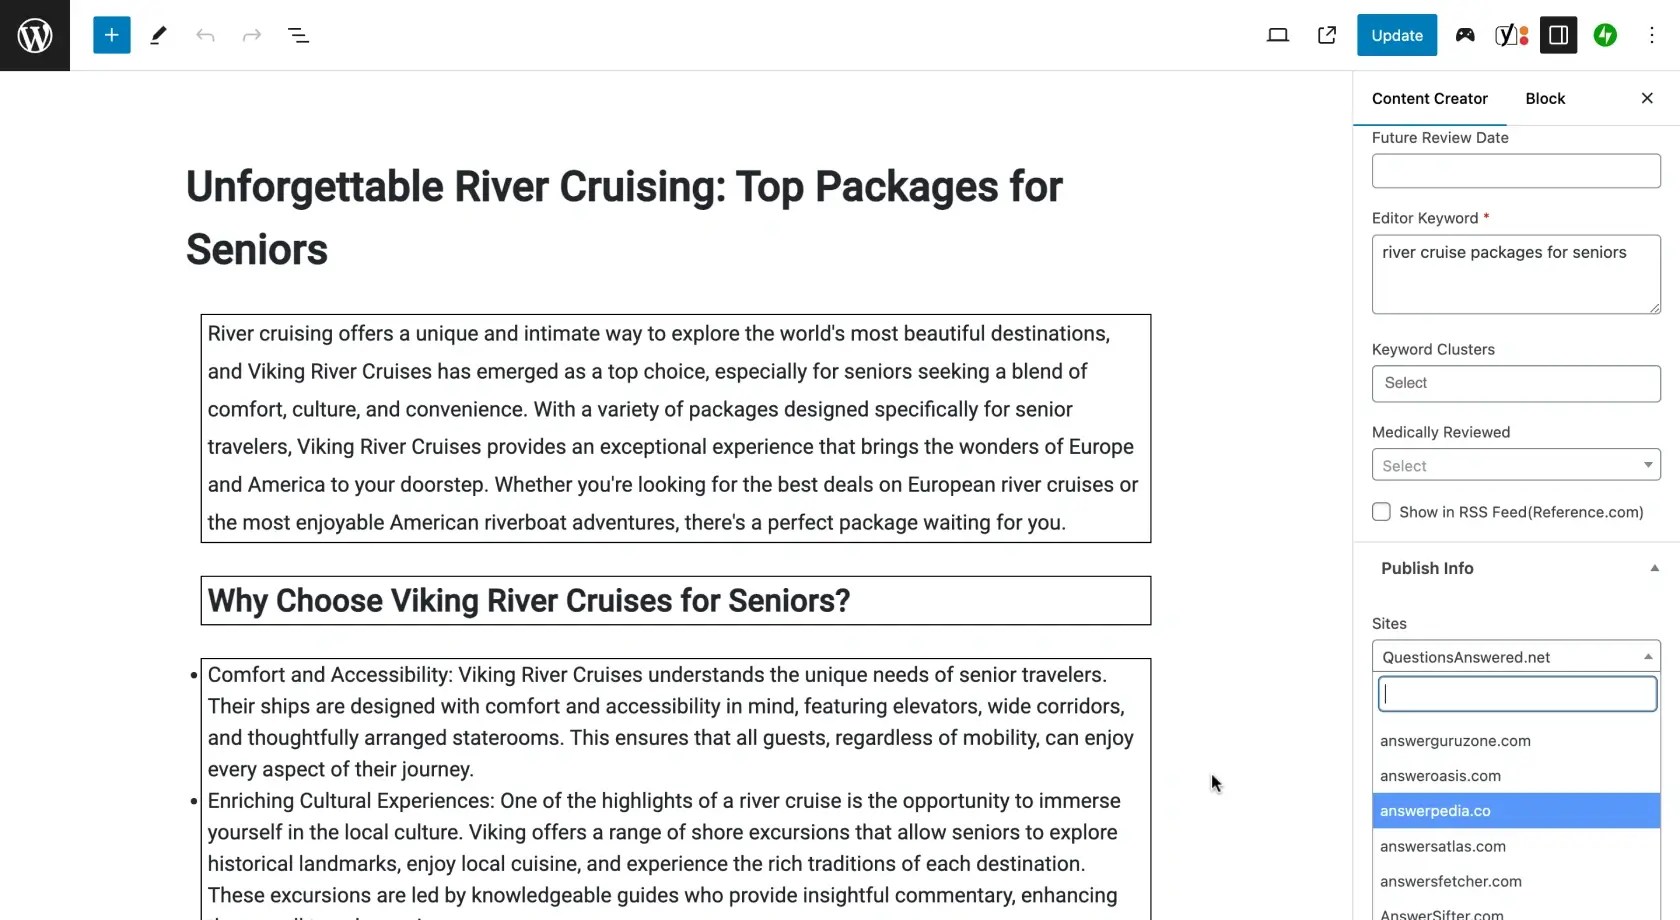Switch to the Block tab
Image resolution: width=1680 pixels, height=920 pixels.
coord(1545,98)
